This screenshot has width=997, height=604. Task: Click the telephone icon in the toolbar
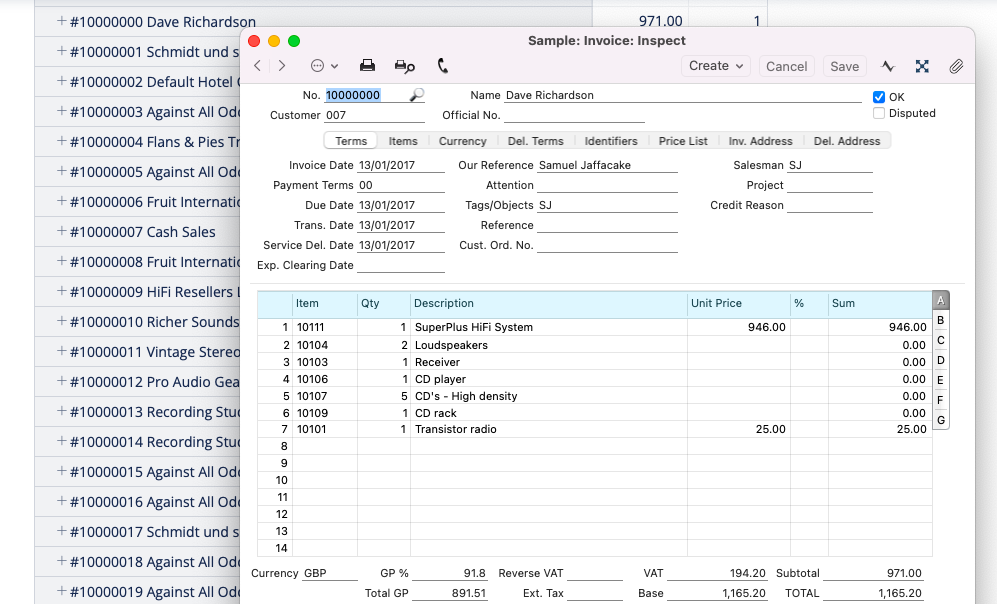(x=442, y=64)
